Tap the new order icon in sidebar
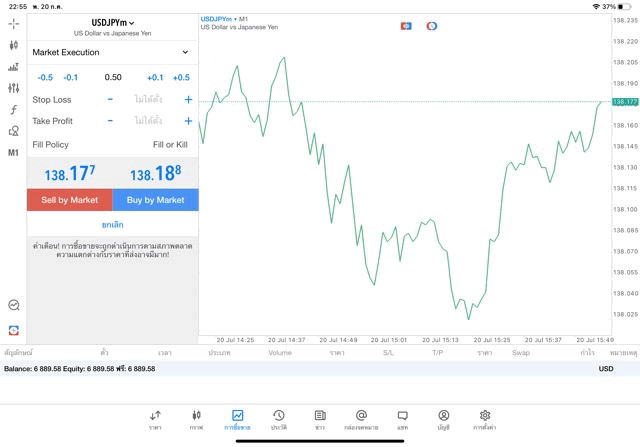The height and width of the screenshot is (447, 640). [x=14, y=330]
